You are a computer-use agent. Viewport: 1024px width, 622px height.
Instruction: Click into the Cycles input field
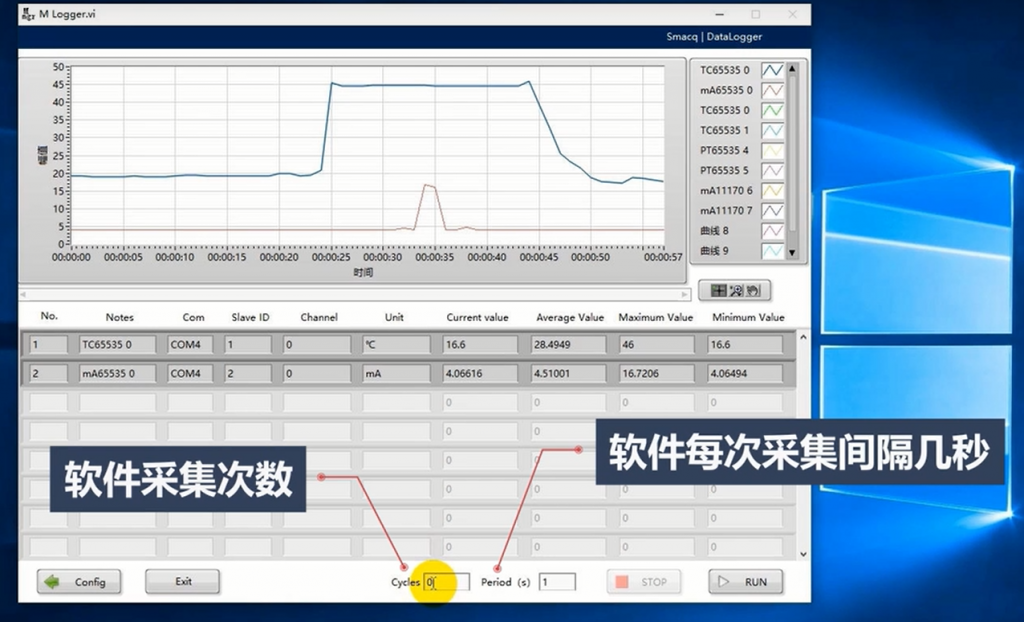pos(447,581)
